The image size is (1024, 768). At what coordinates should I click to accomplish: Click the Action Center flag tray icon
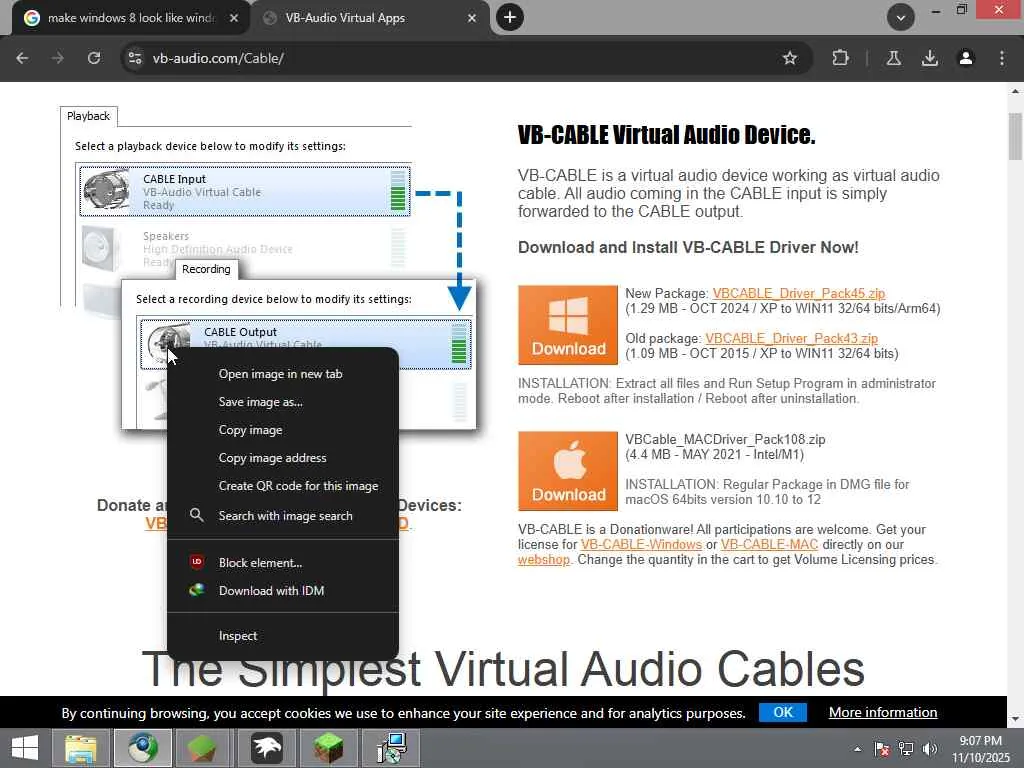point(882,749)
